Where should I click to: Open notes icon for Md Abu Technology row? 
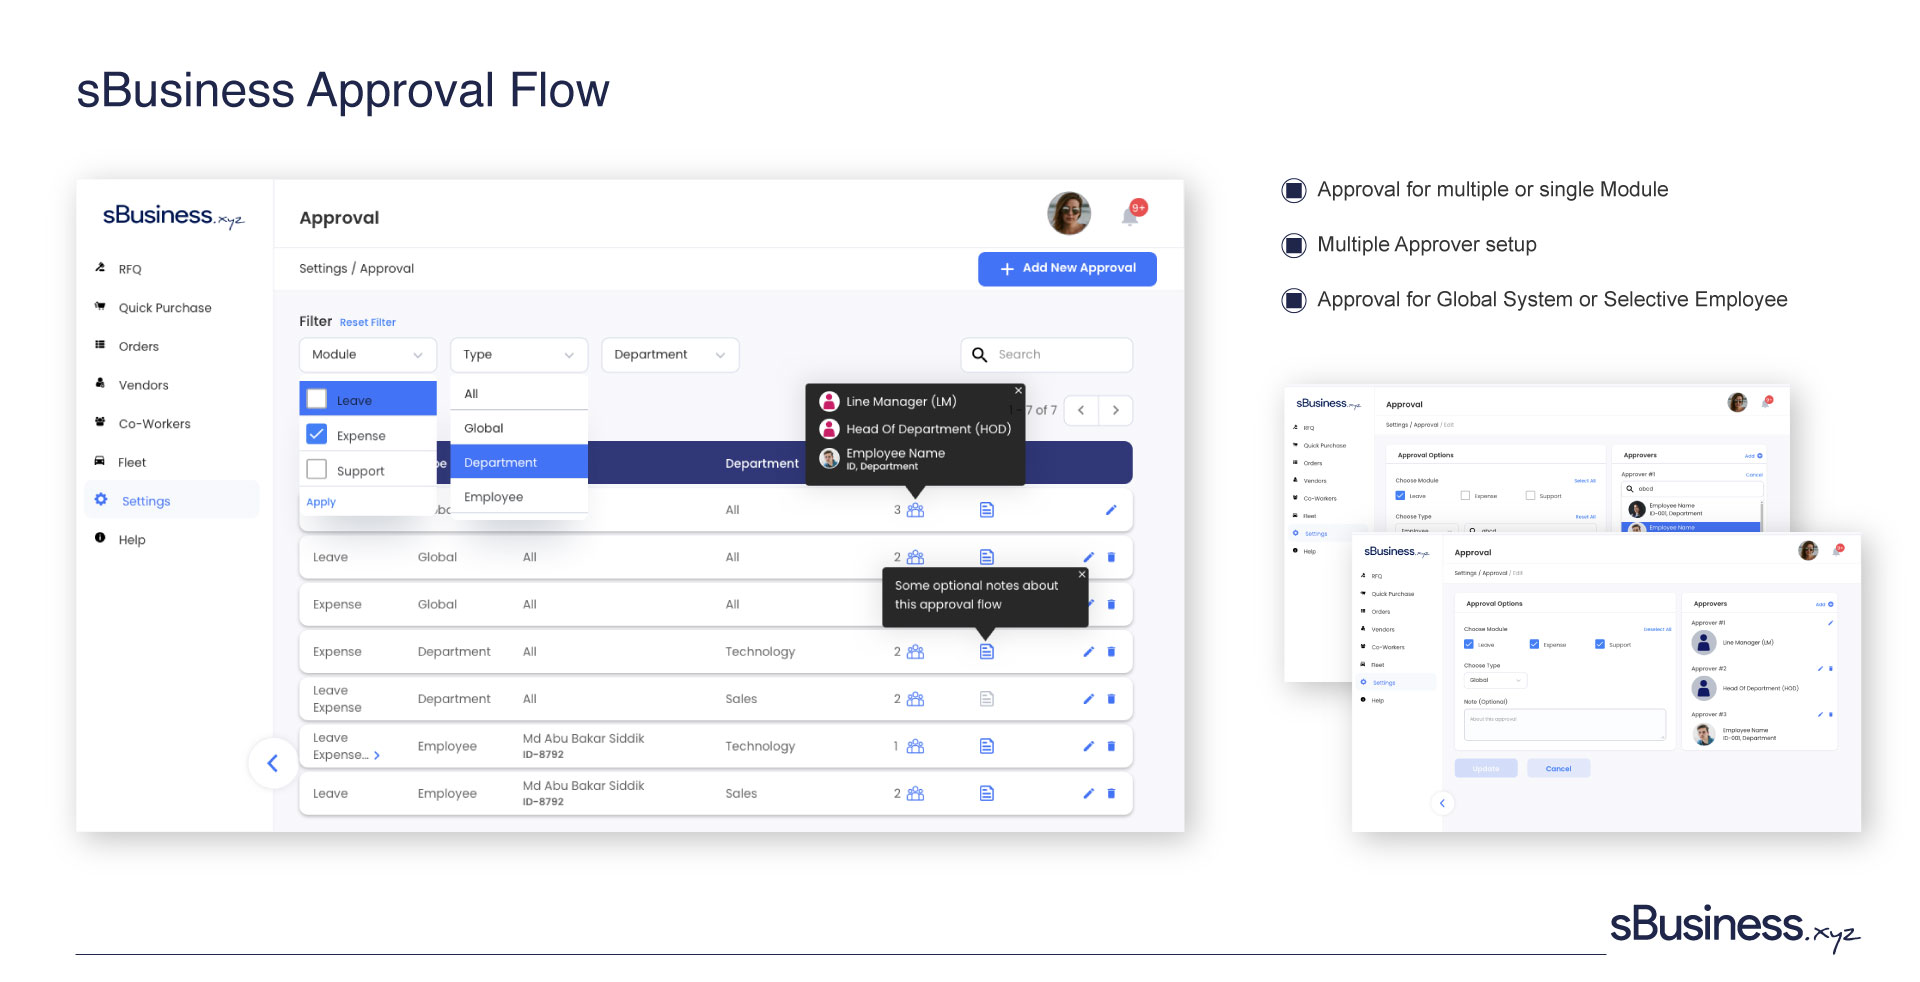986,746
